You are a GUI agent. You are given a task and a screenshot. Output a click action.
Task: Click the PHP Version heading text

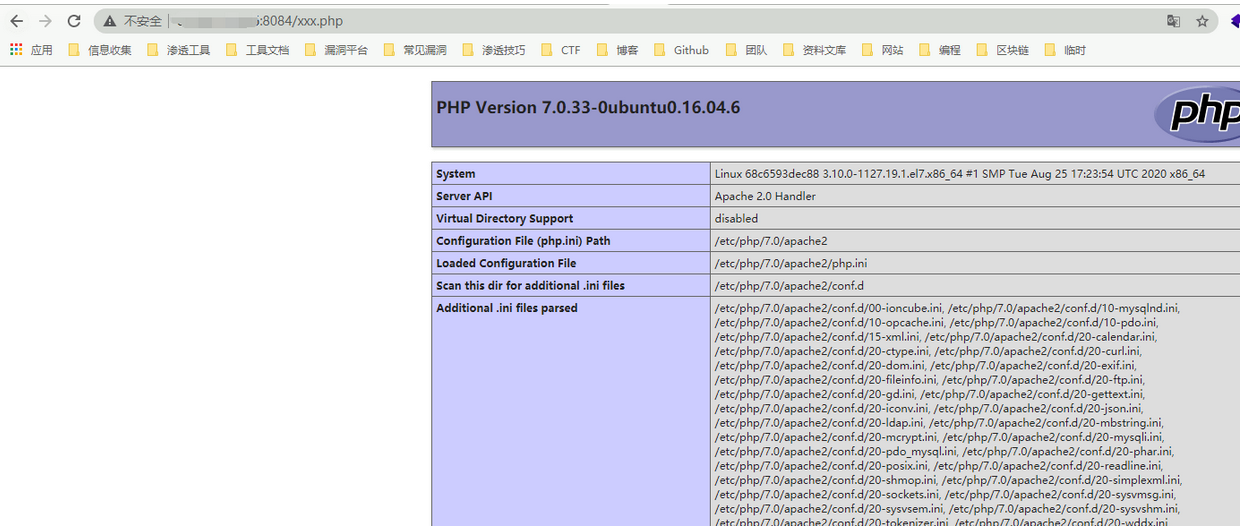[x=588, y=108]
